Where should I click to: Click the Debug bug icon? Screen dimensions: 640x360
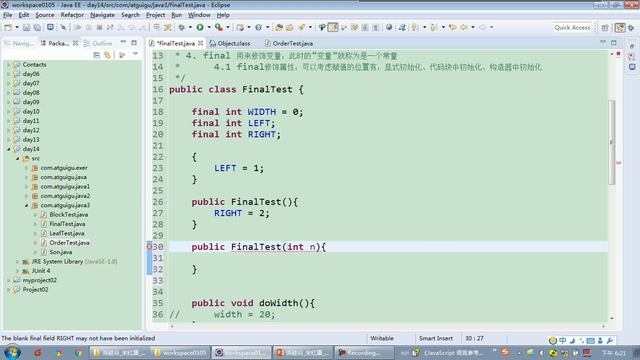[181, 27]
